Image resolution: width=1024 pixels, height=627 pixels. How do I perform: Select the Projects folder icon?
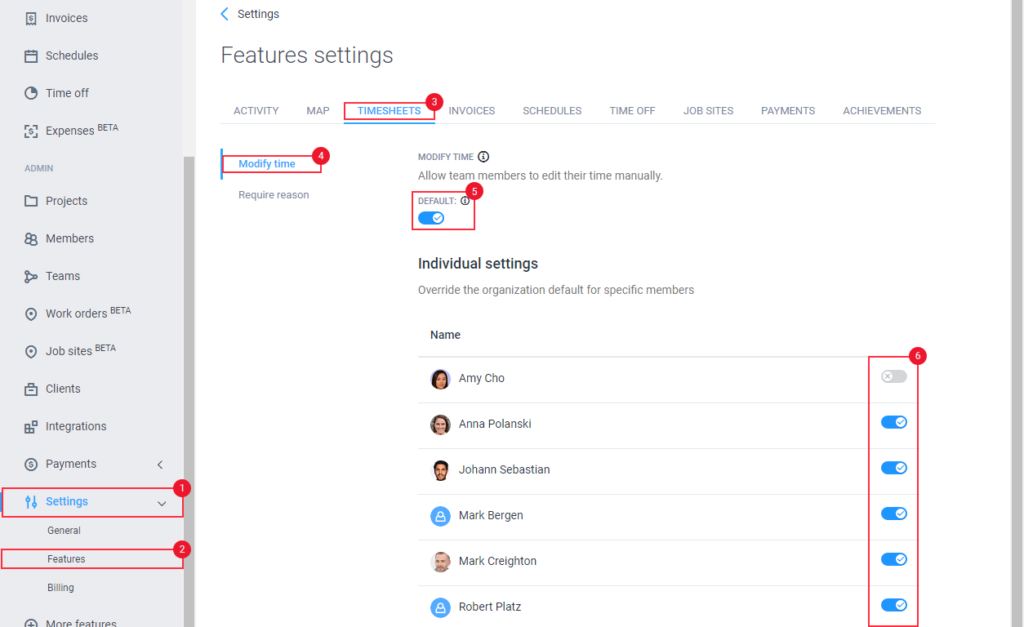tap(29, 200)
